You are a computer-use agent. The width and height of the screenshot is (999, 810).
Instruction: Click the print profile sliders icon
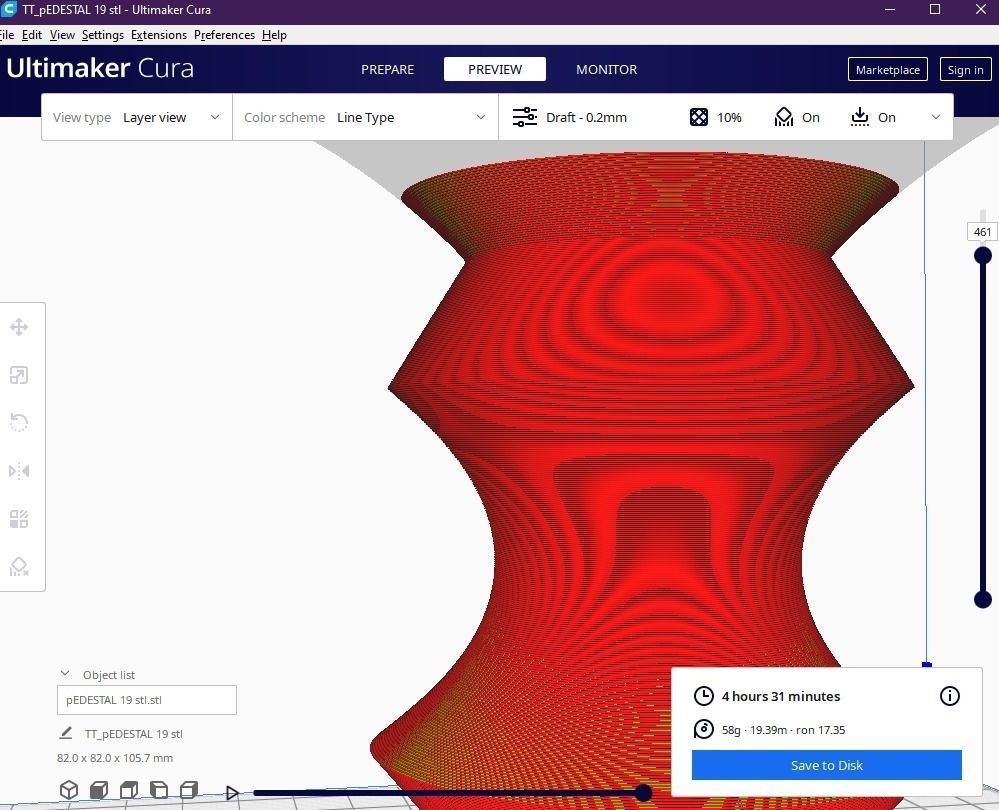[x=524, y=117]
